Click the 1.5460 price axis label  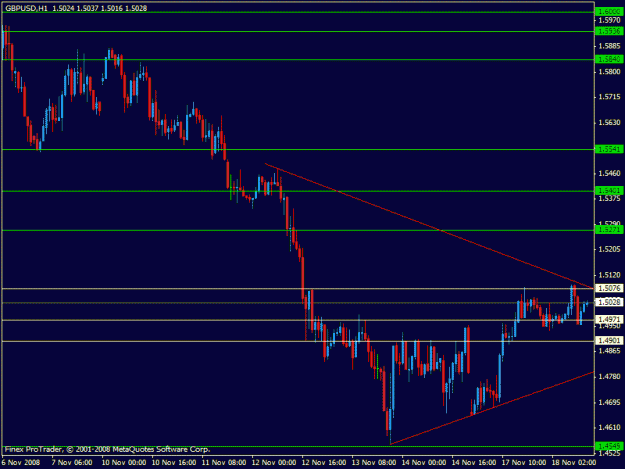click(609, 173)
